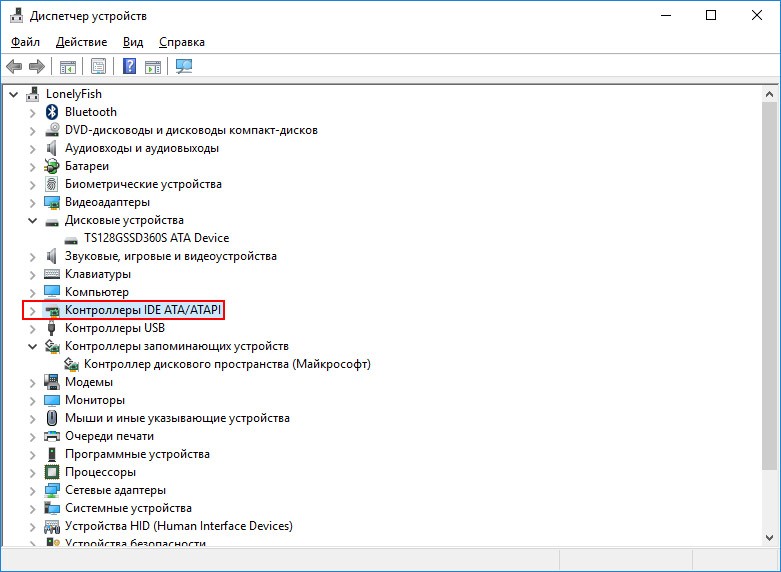Image resolution: width=781 pixels, height=572 pixels.
Task: Click the action pane toolbar icon
Action: tap(153, 66)
